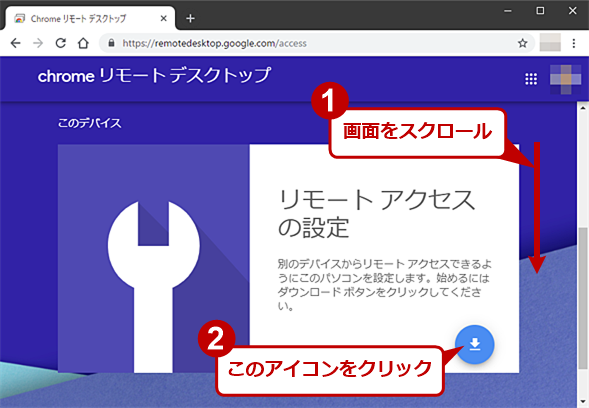Screen dimensions: 589x408
Task: Click the Chrome profile picture in toolbar
Action: click(550, 42)
